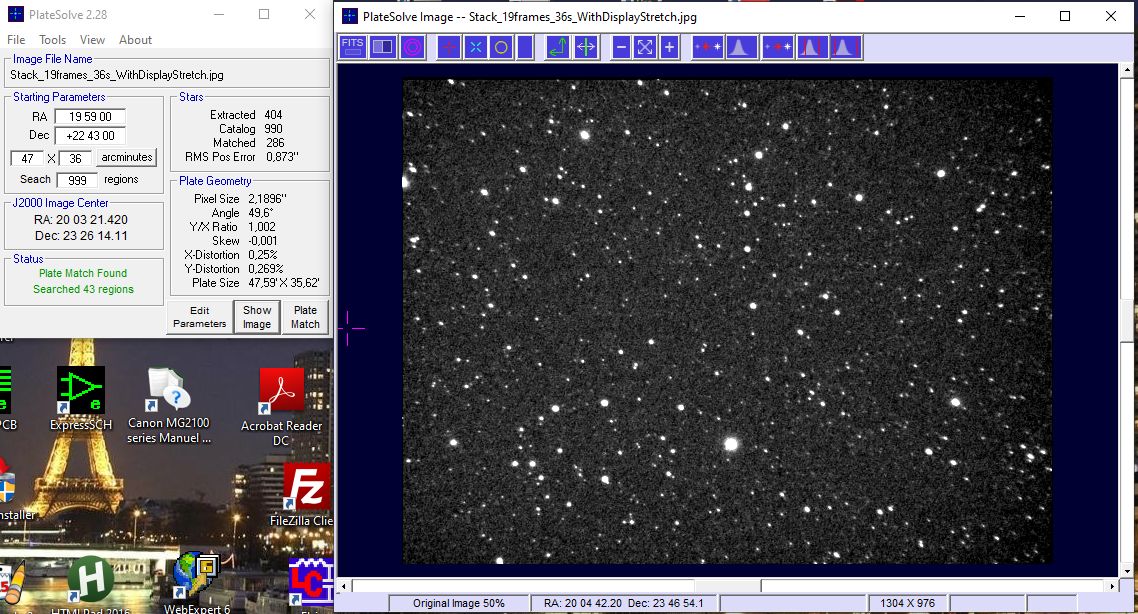Click the zoom out minus icon
The image size is (1138, 614).
tap(621, 47)
